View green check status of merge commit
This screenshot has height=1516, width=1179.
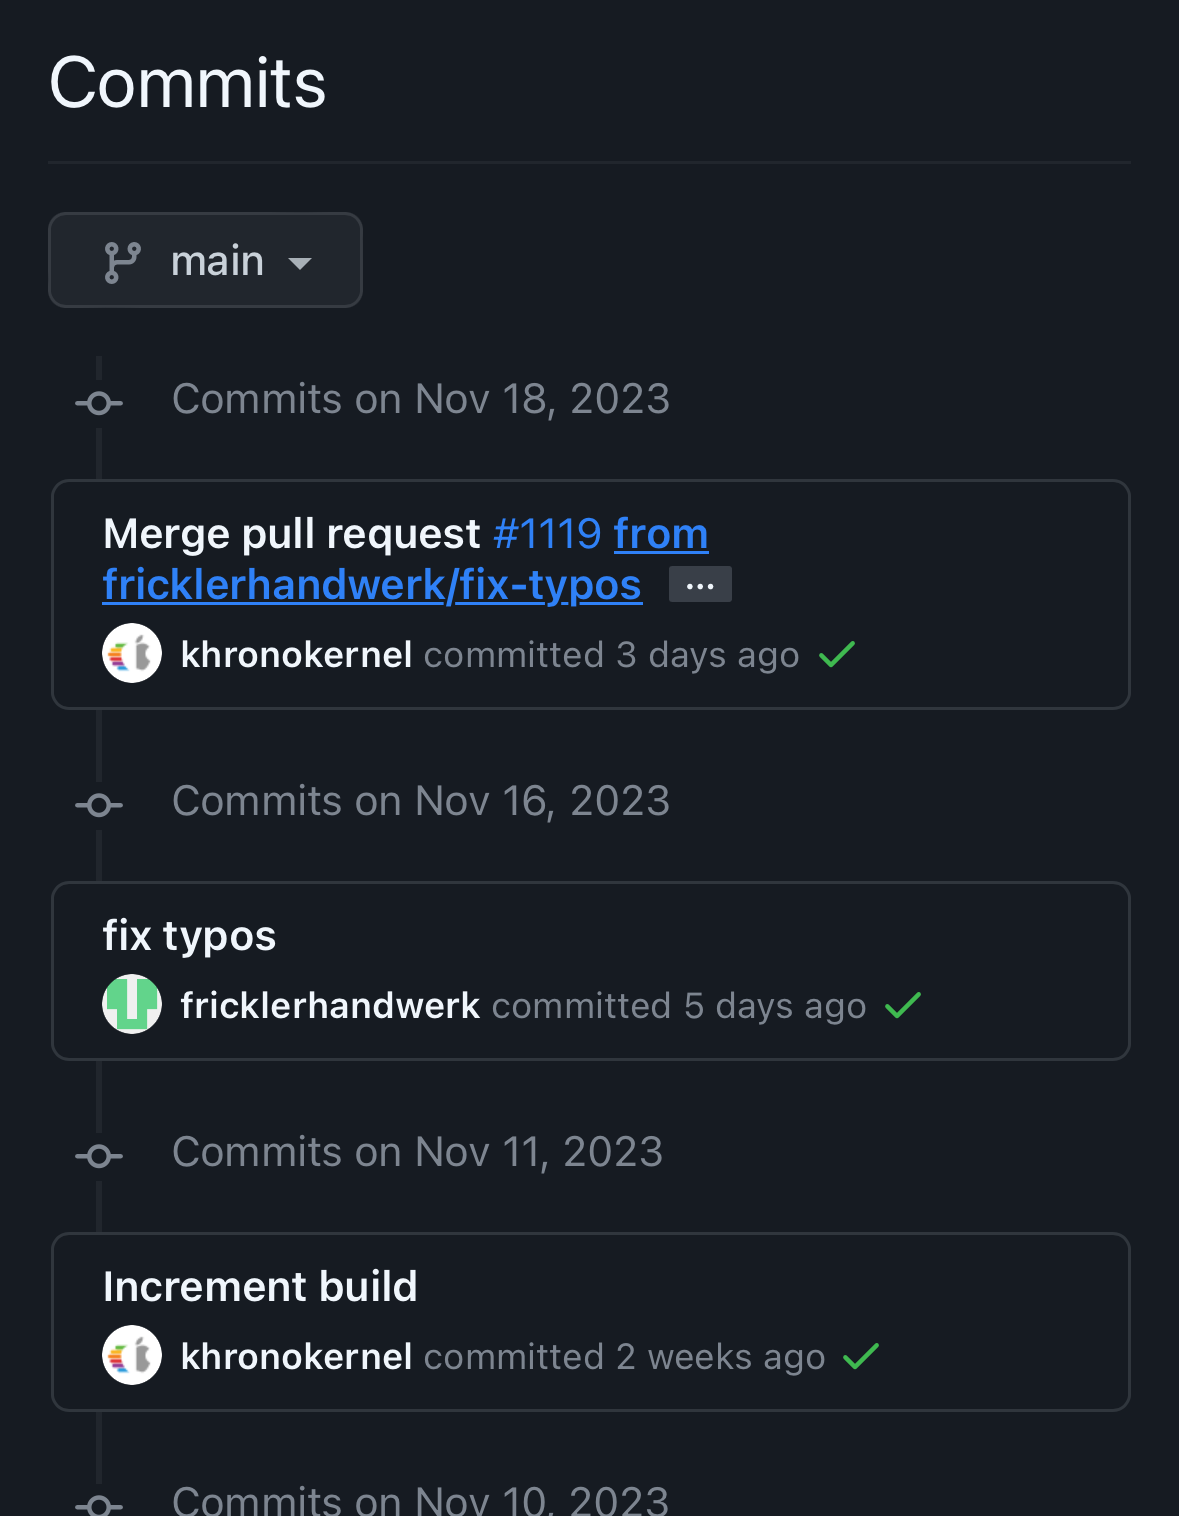(837, 655)
